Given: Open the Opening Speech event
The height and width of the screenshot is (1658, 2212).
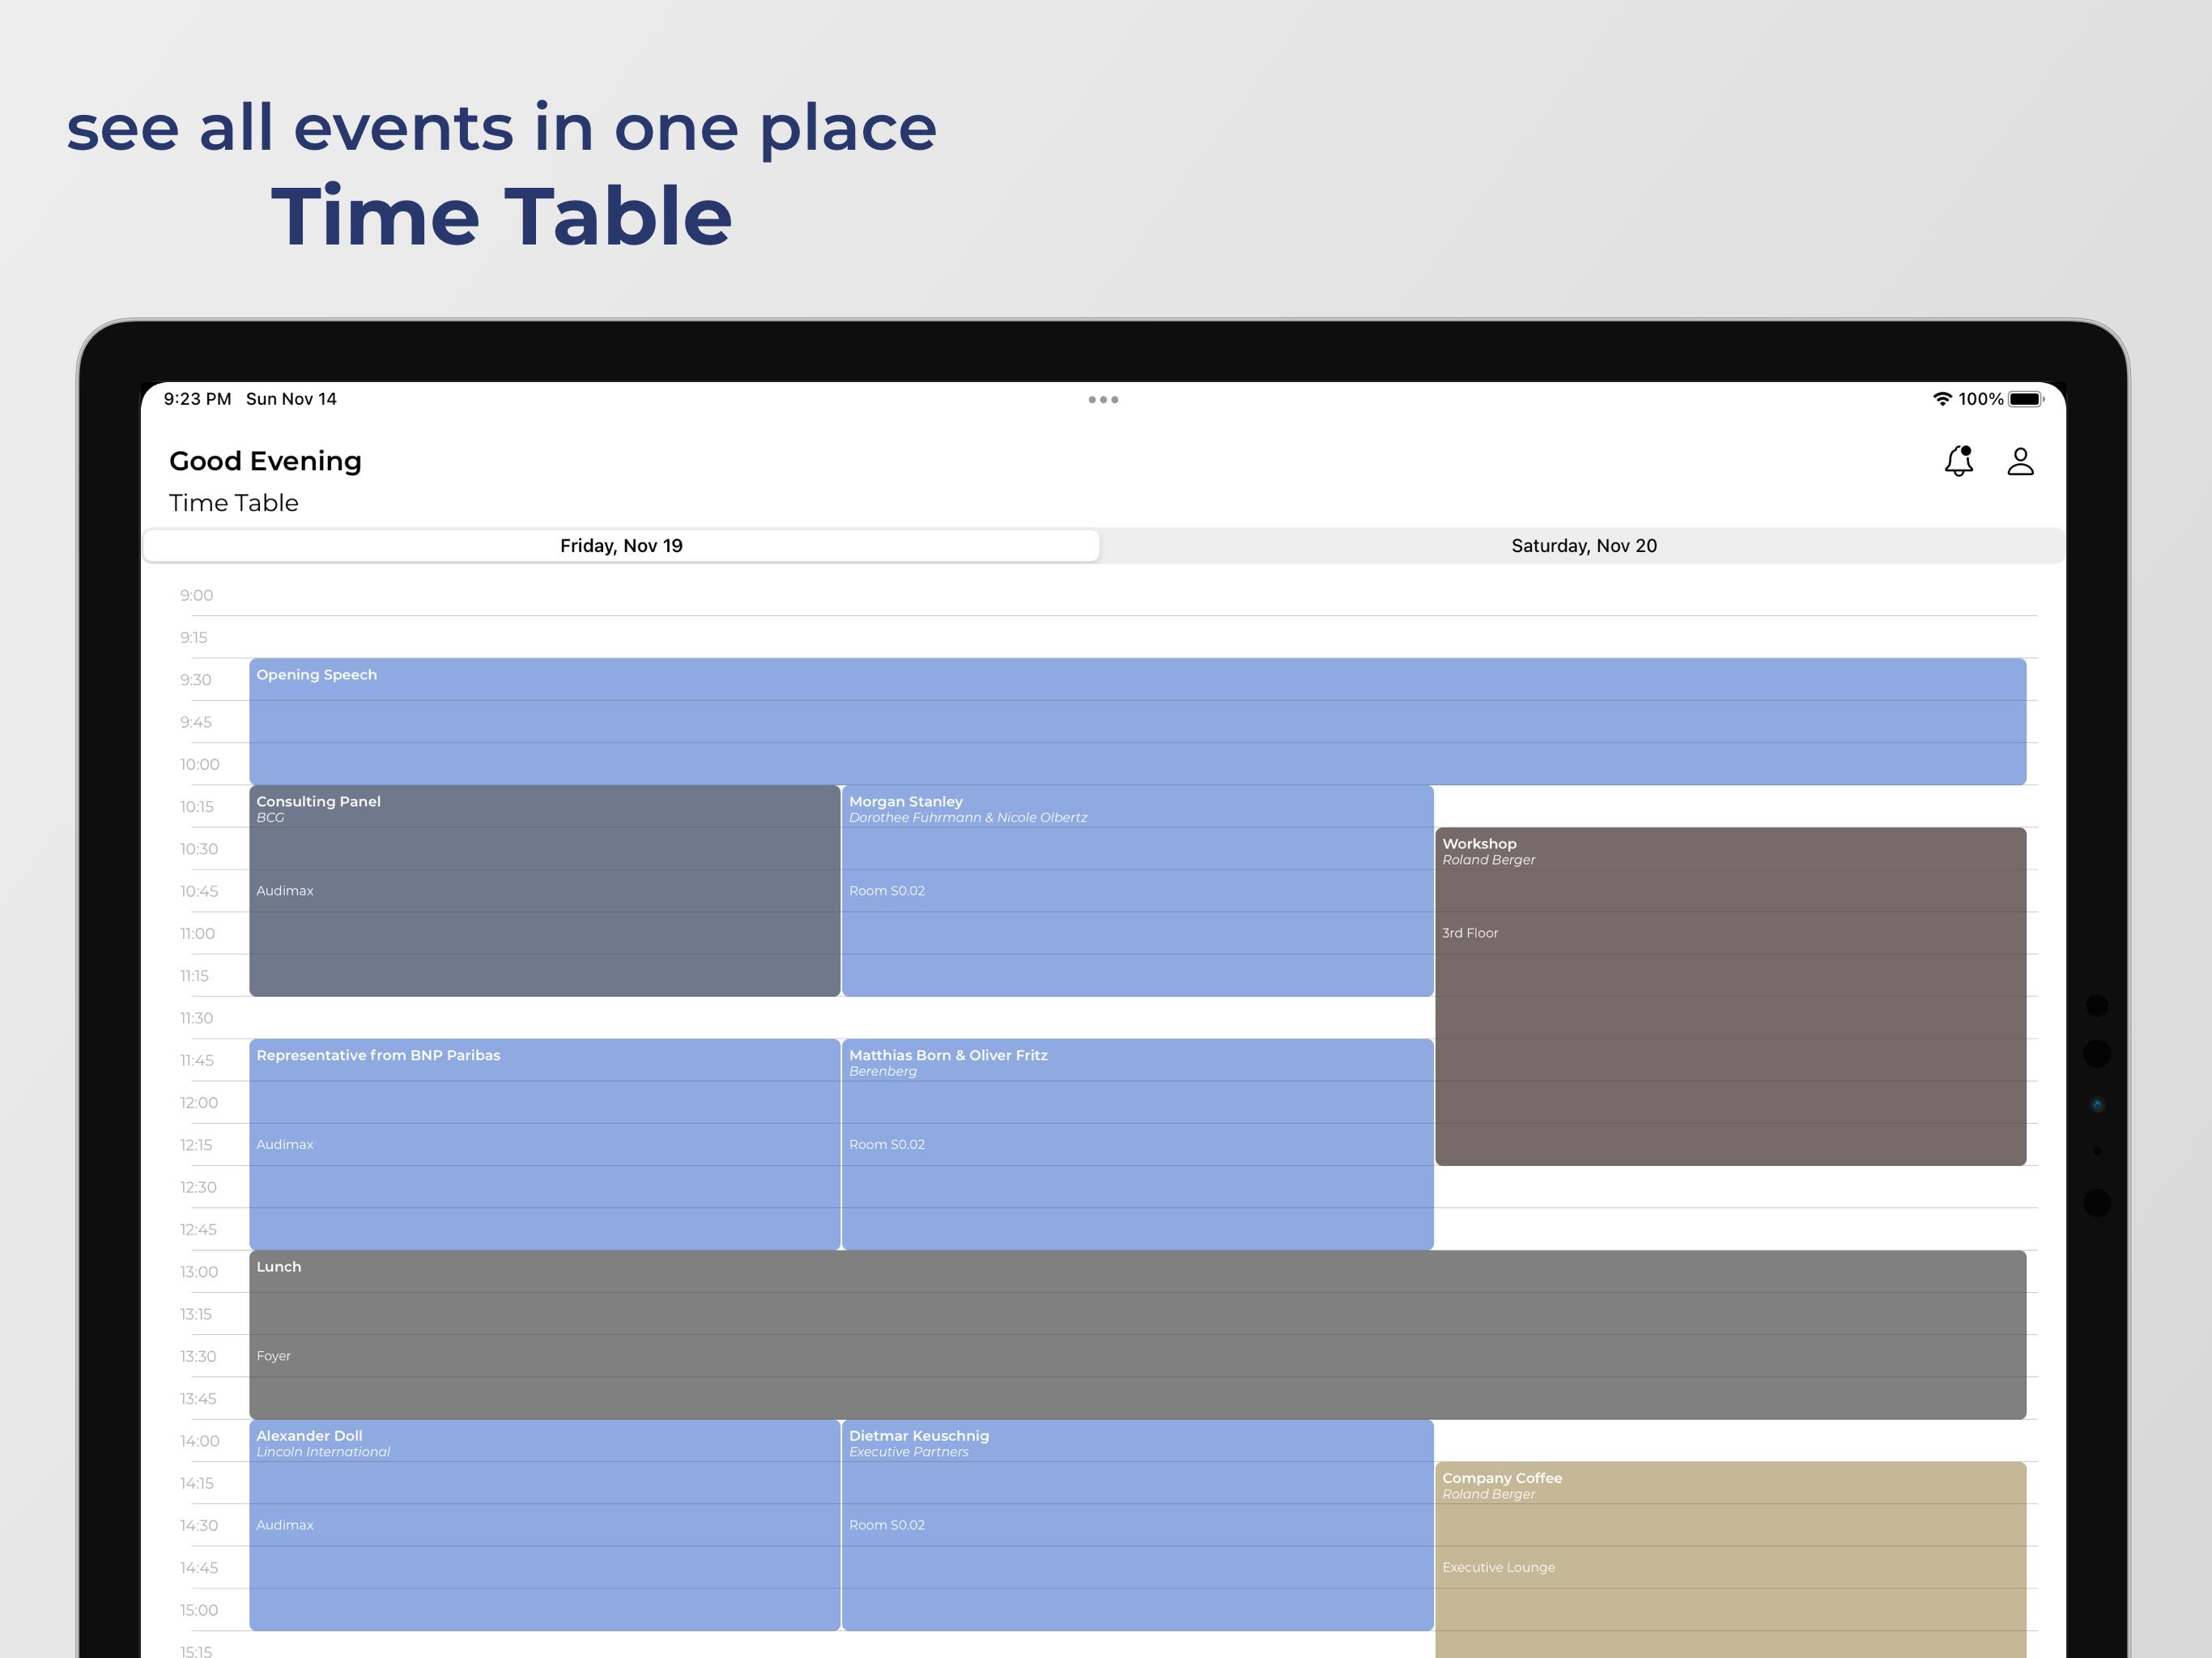Looking at the screenshot, I should [x=1137, y=721].
